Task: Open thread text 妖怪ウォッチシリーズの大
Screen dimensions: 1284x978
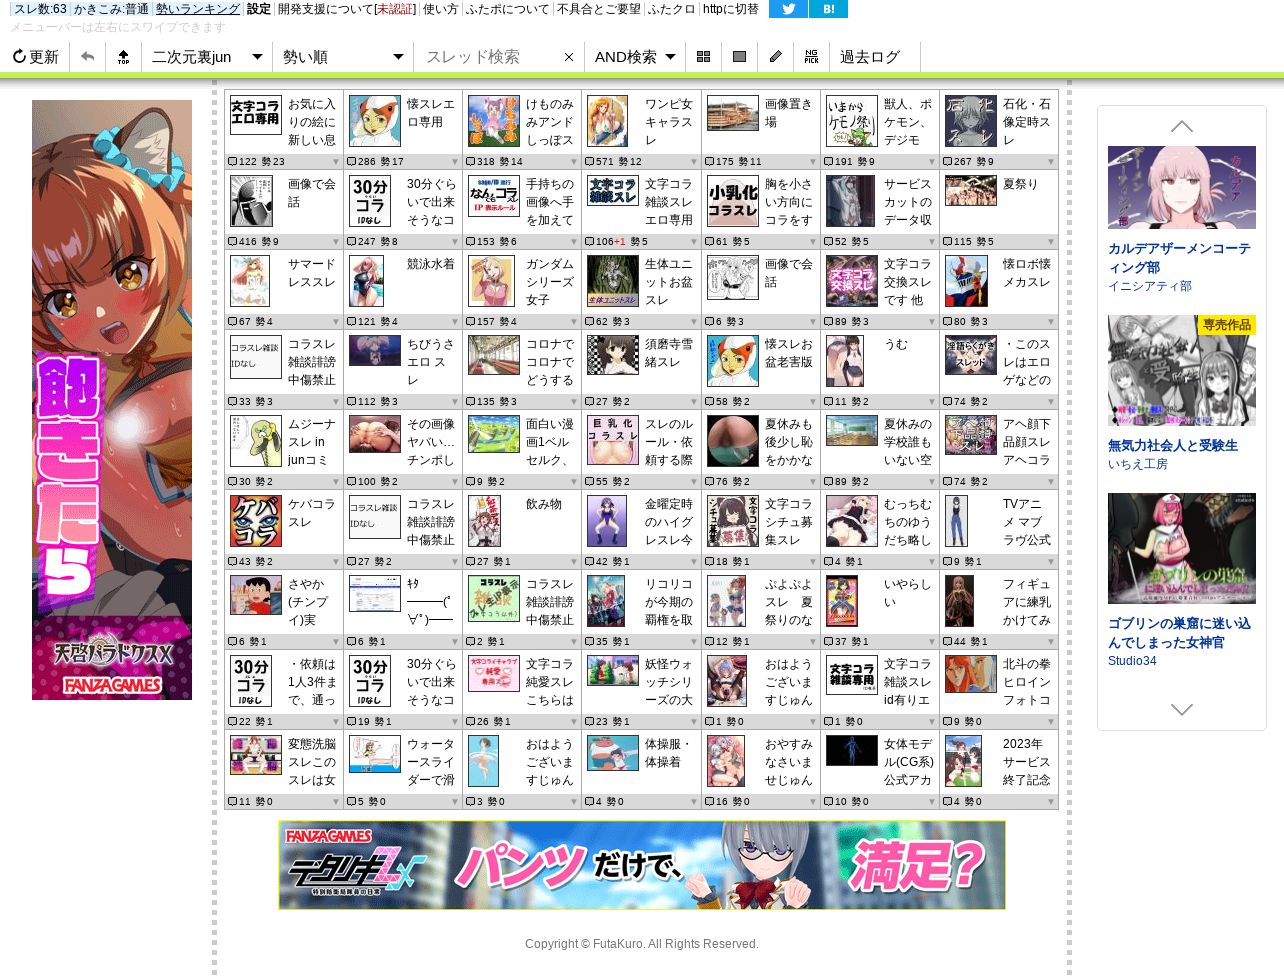Action: coord(669,682)
